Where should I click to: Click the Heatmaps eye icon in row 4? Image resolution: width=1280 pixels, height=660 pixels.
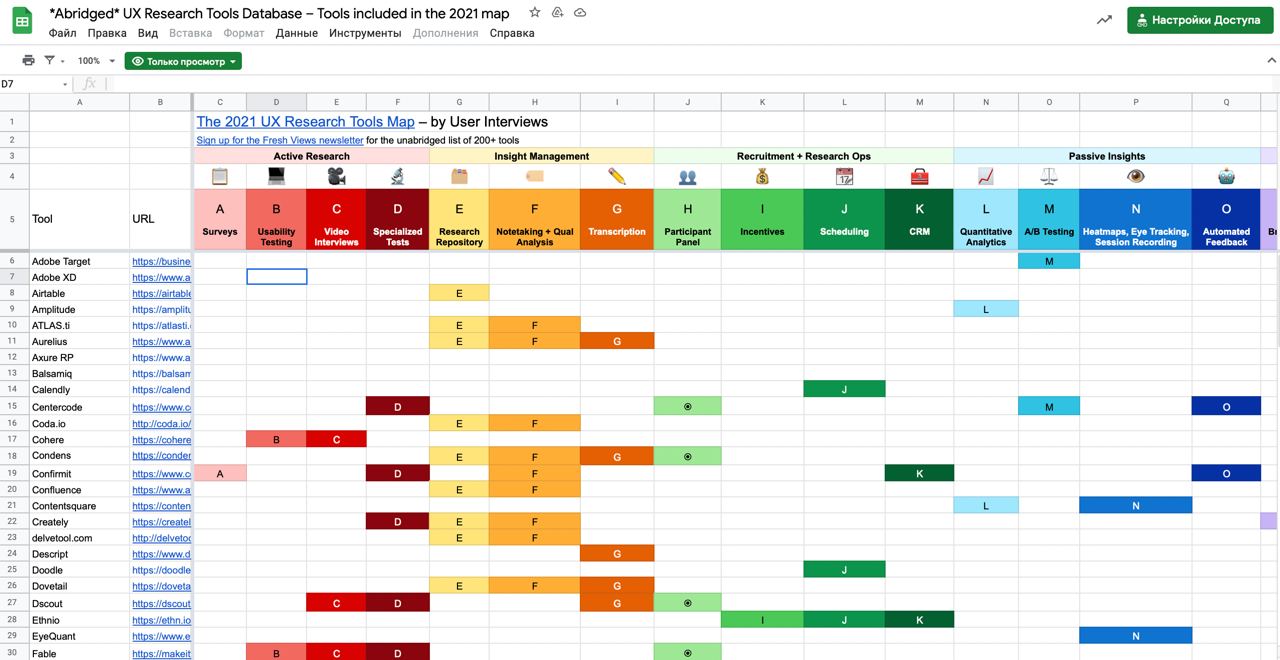click(x=1135, y=176)
